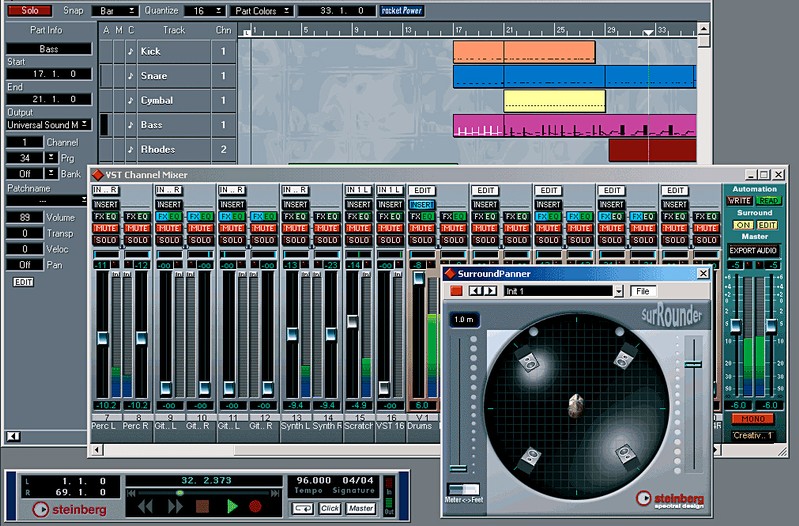Start playback with the green Play button
Image resolution: width=799 pixels, height=526 pixels.
coord(232,506)
